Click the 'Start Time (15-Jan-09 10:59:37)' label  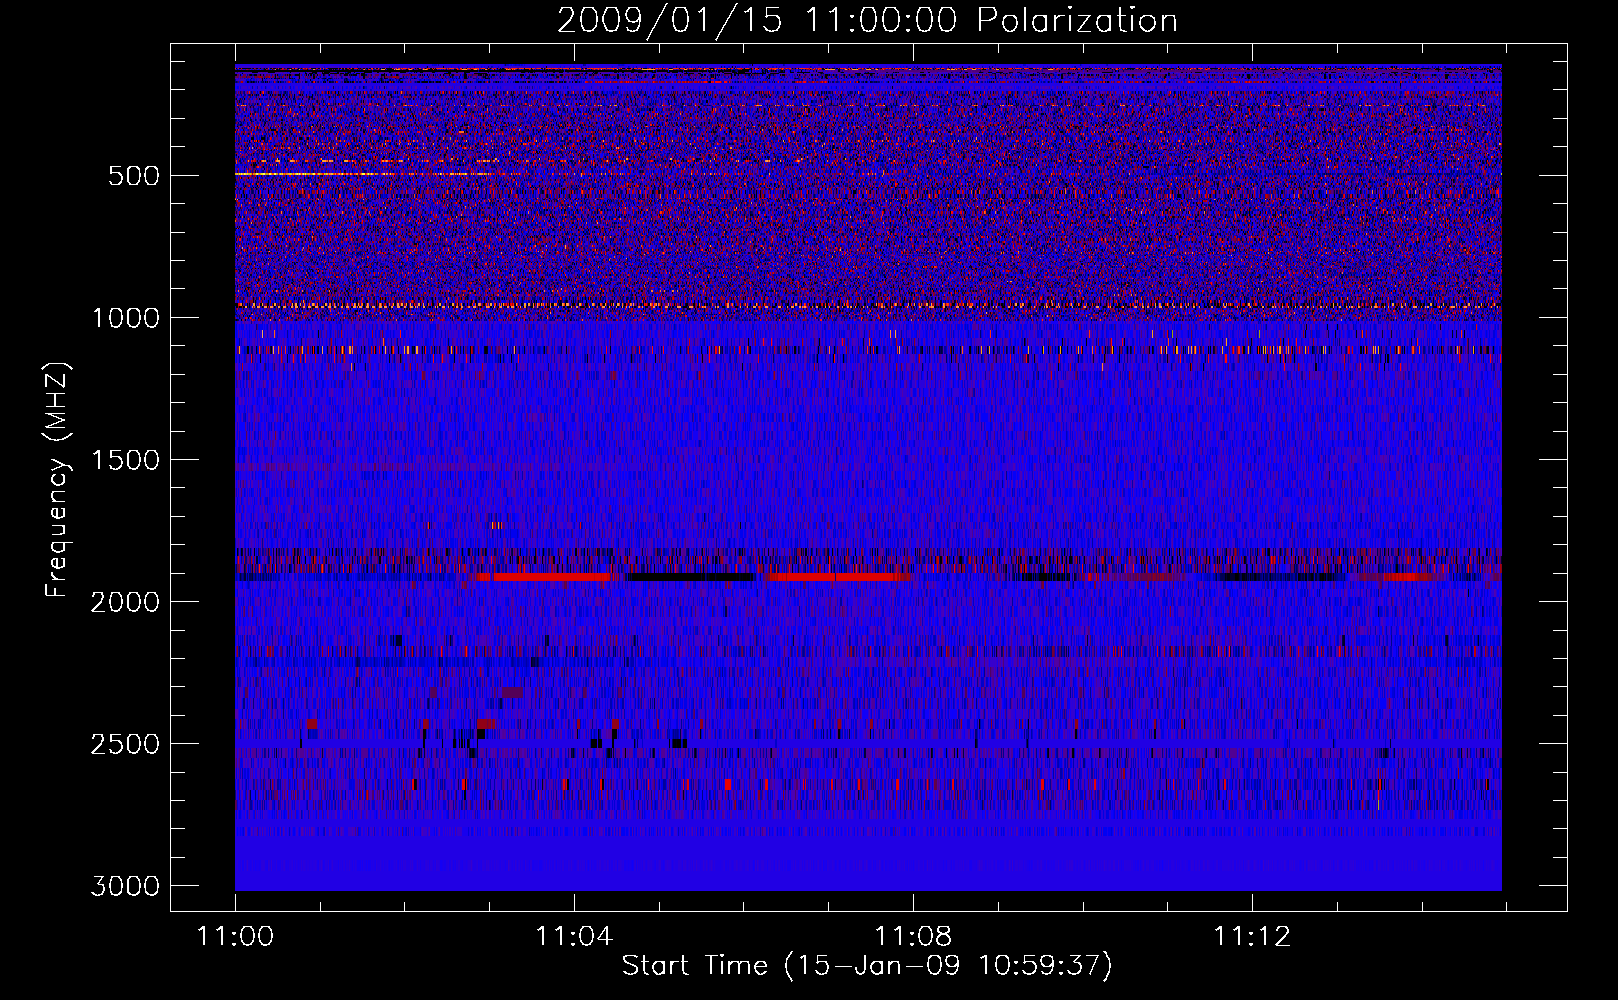(867, 966)
